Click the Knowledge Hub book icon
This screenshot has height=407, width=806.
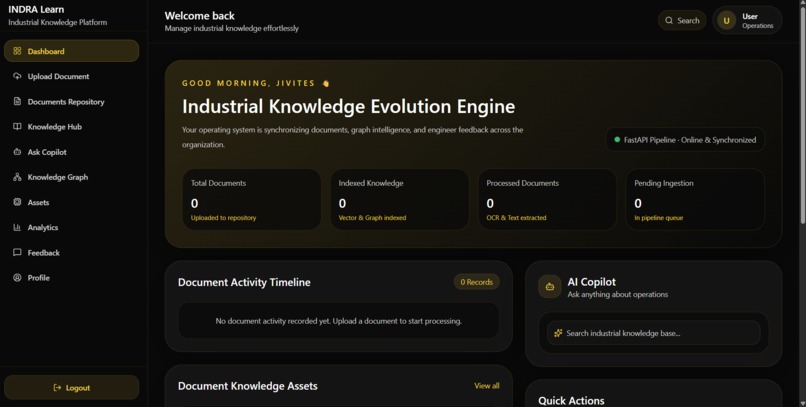[17, 126]
